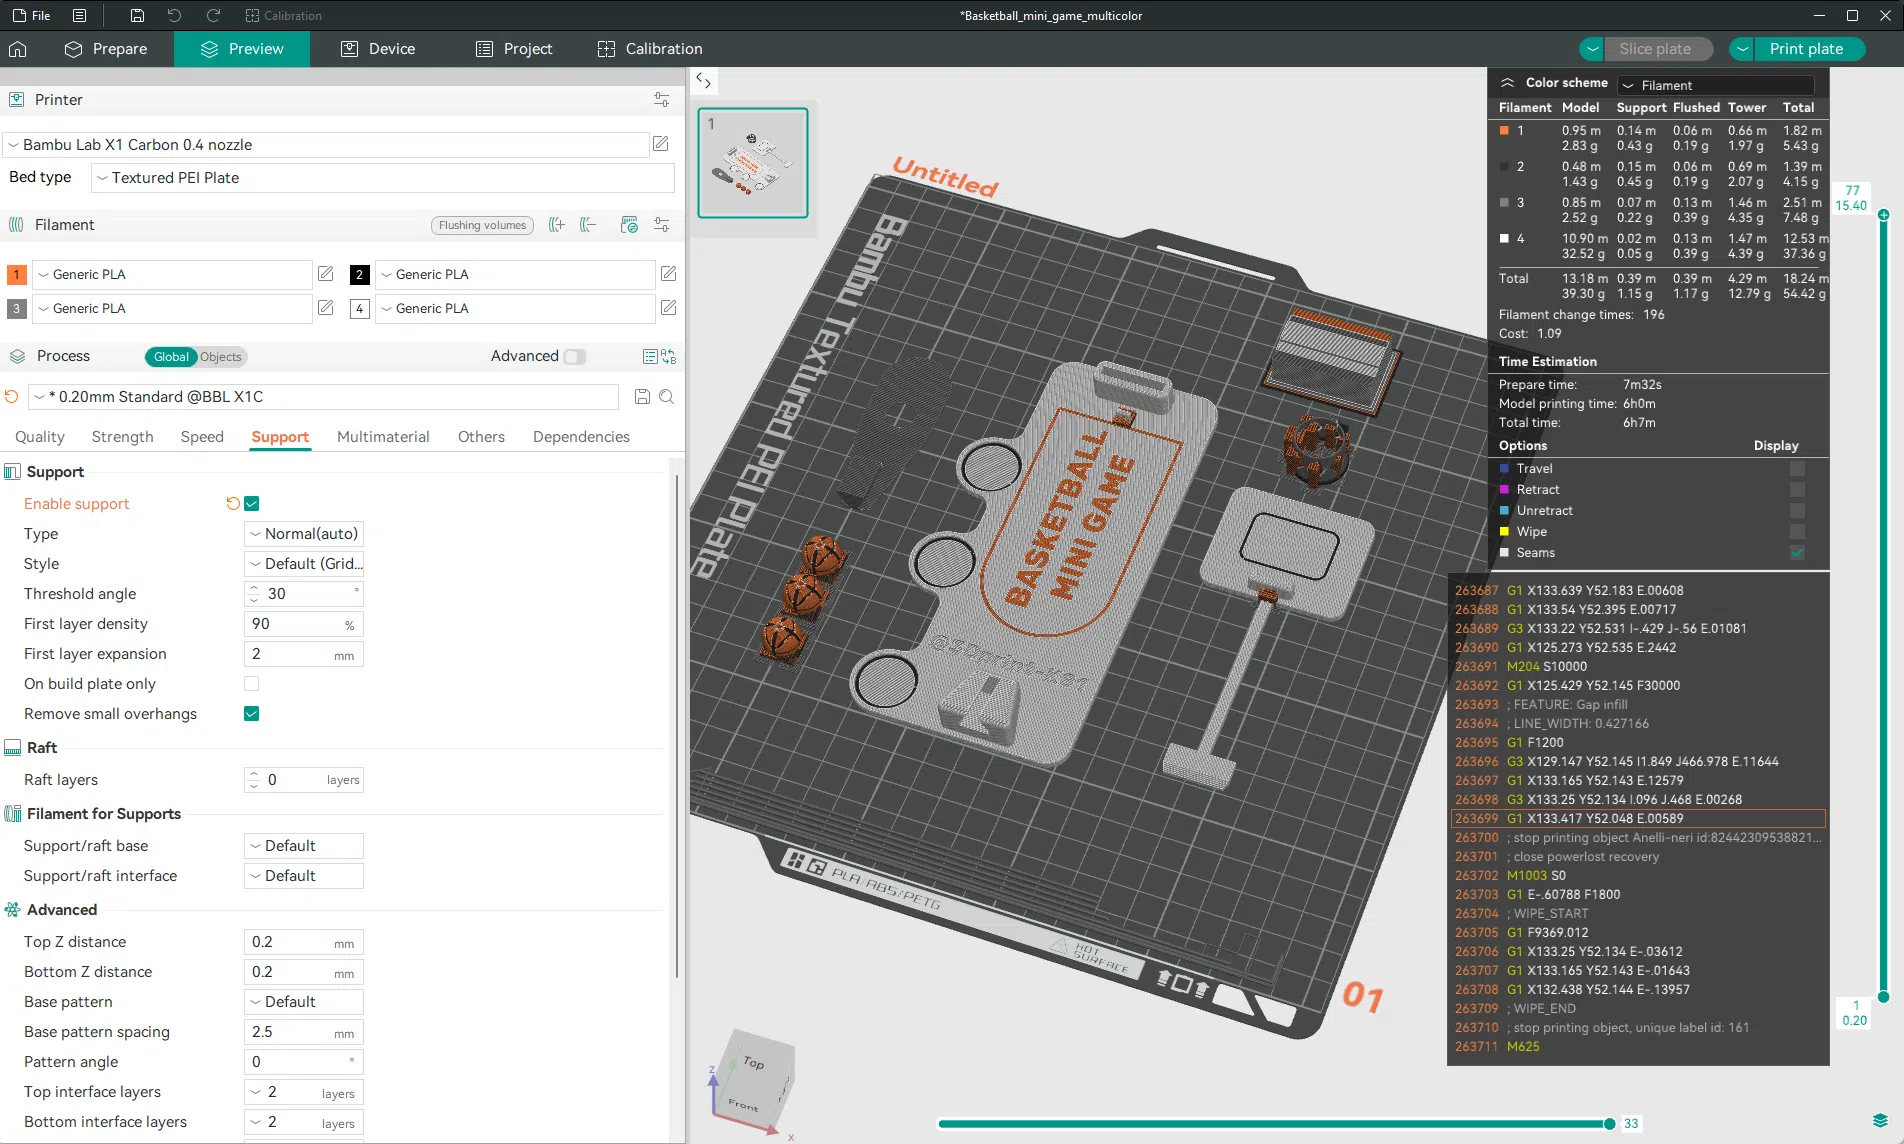This screenshot has height=1144, width=1904.
Task: Open the File menu
Action: (32, 15)
